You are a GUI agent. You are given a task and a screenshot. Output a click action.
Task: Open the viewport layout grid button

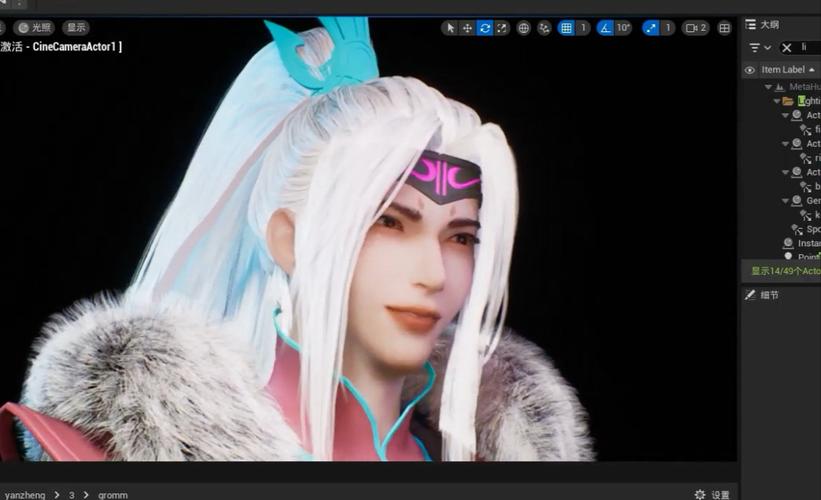[725, 28]
